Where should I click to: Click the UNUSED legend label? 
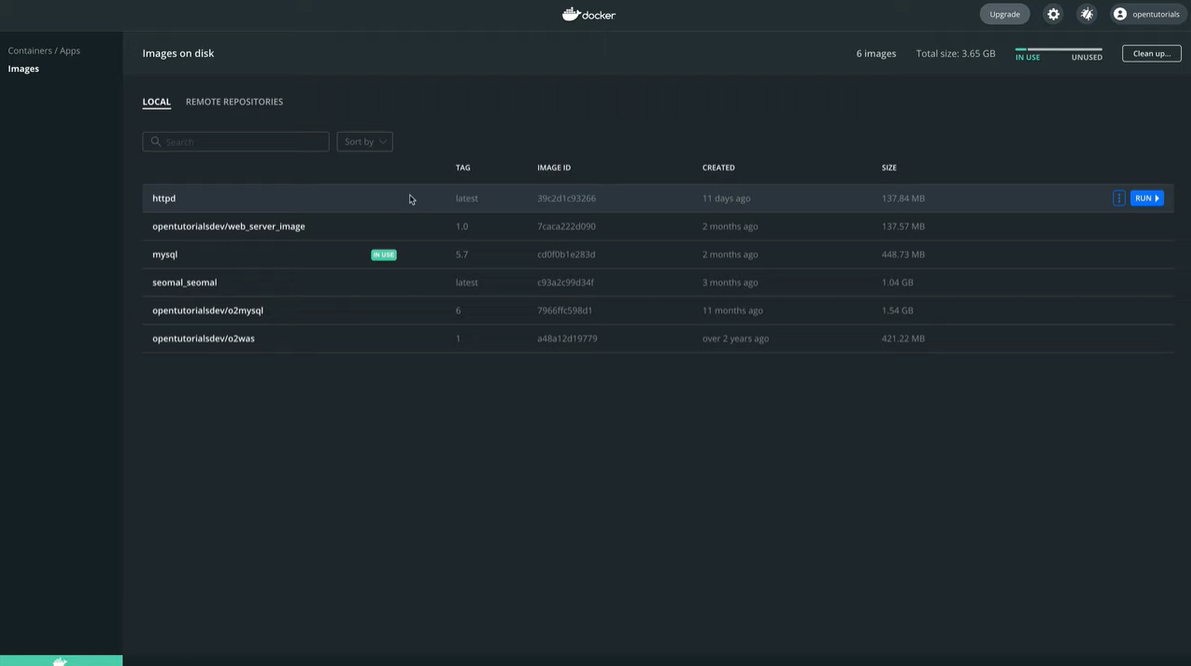(1086, 58)
